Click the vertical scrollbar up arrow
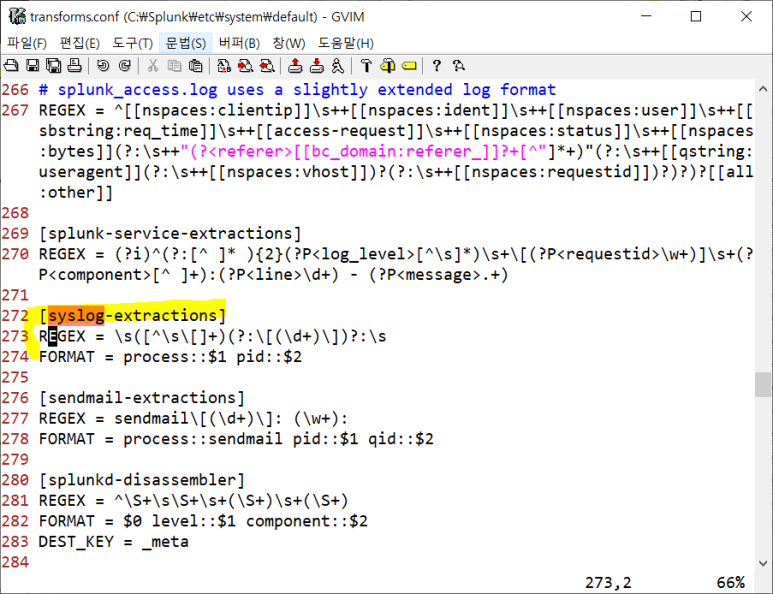The image size is (773, 594). pyautogui.click(x=763, y=89)
